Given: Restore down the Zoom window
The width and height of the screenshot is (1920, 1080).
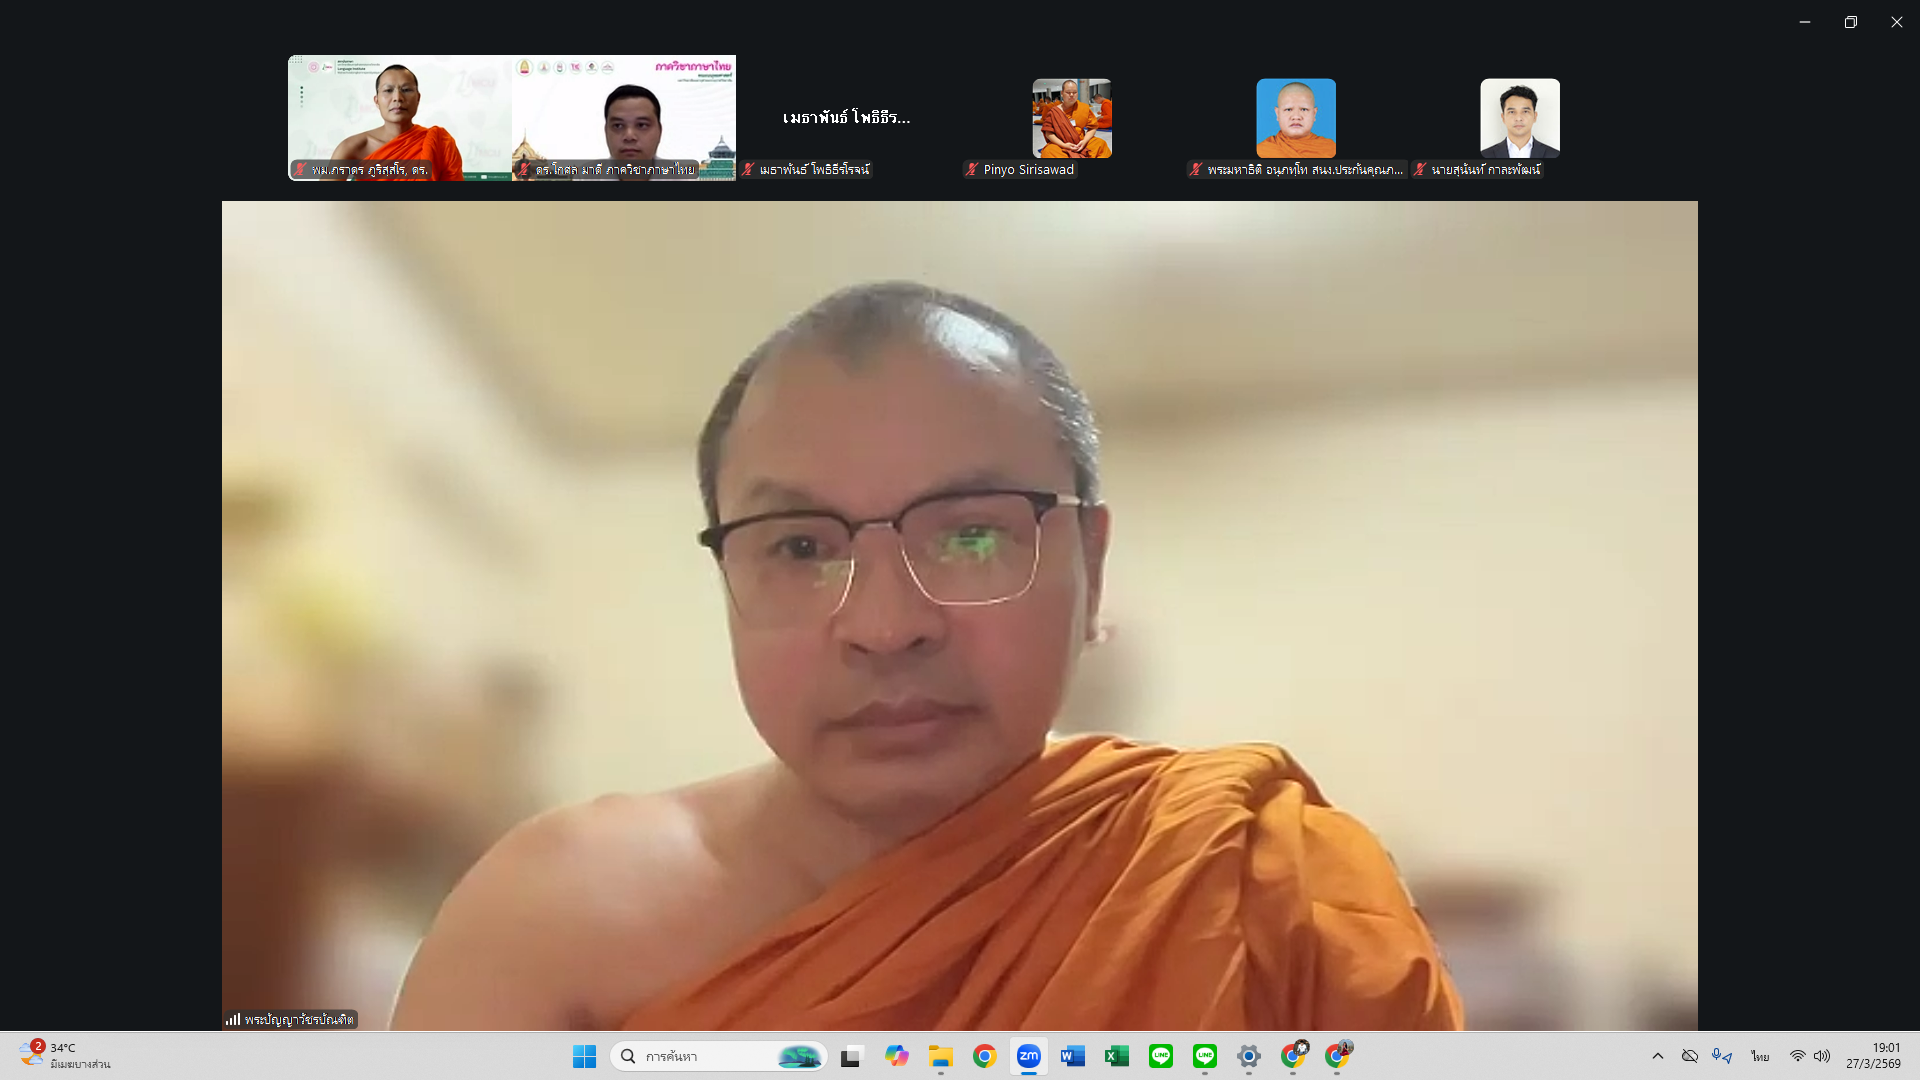Looking at the screenshot, I should pos(1850,22).
